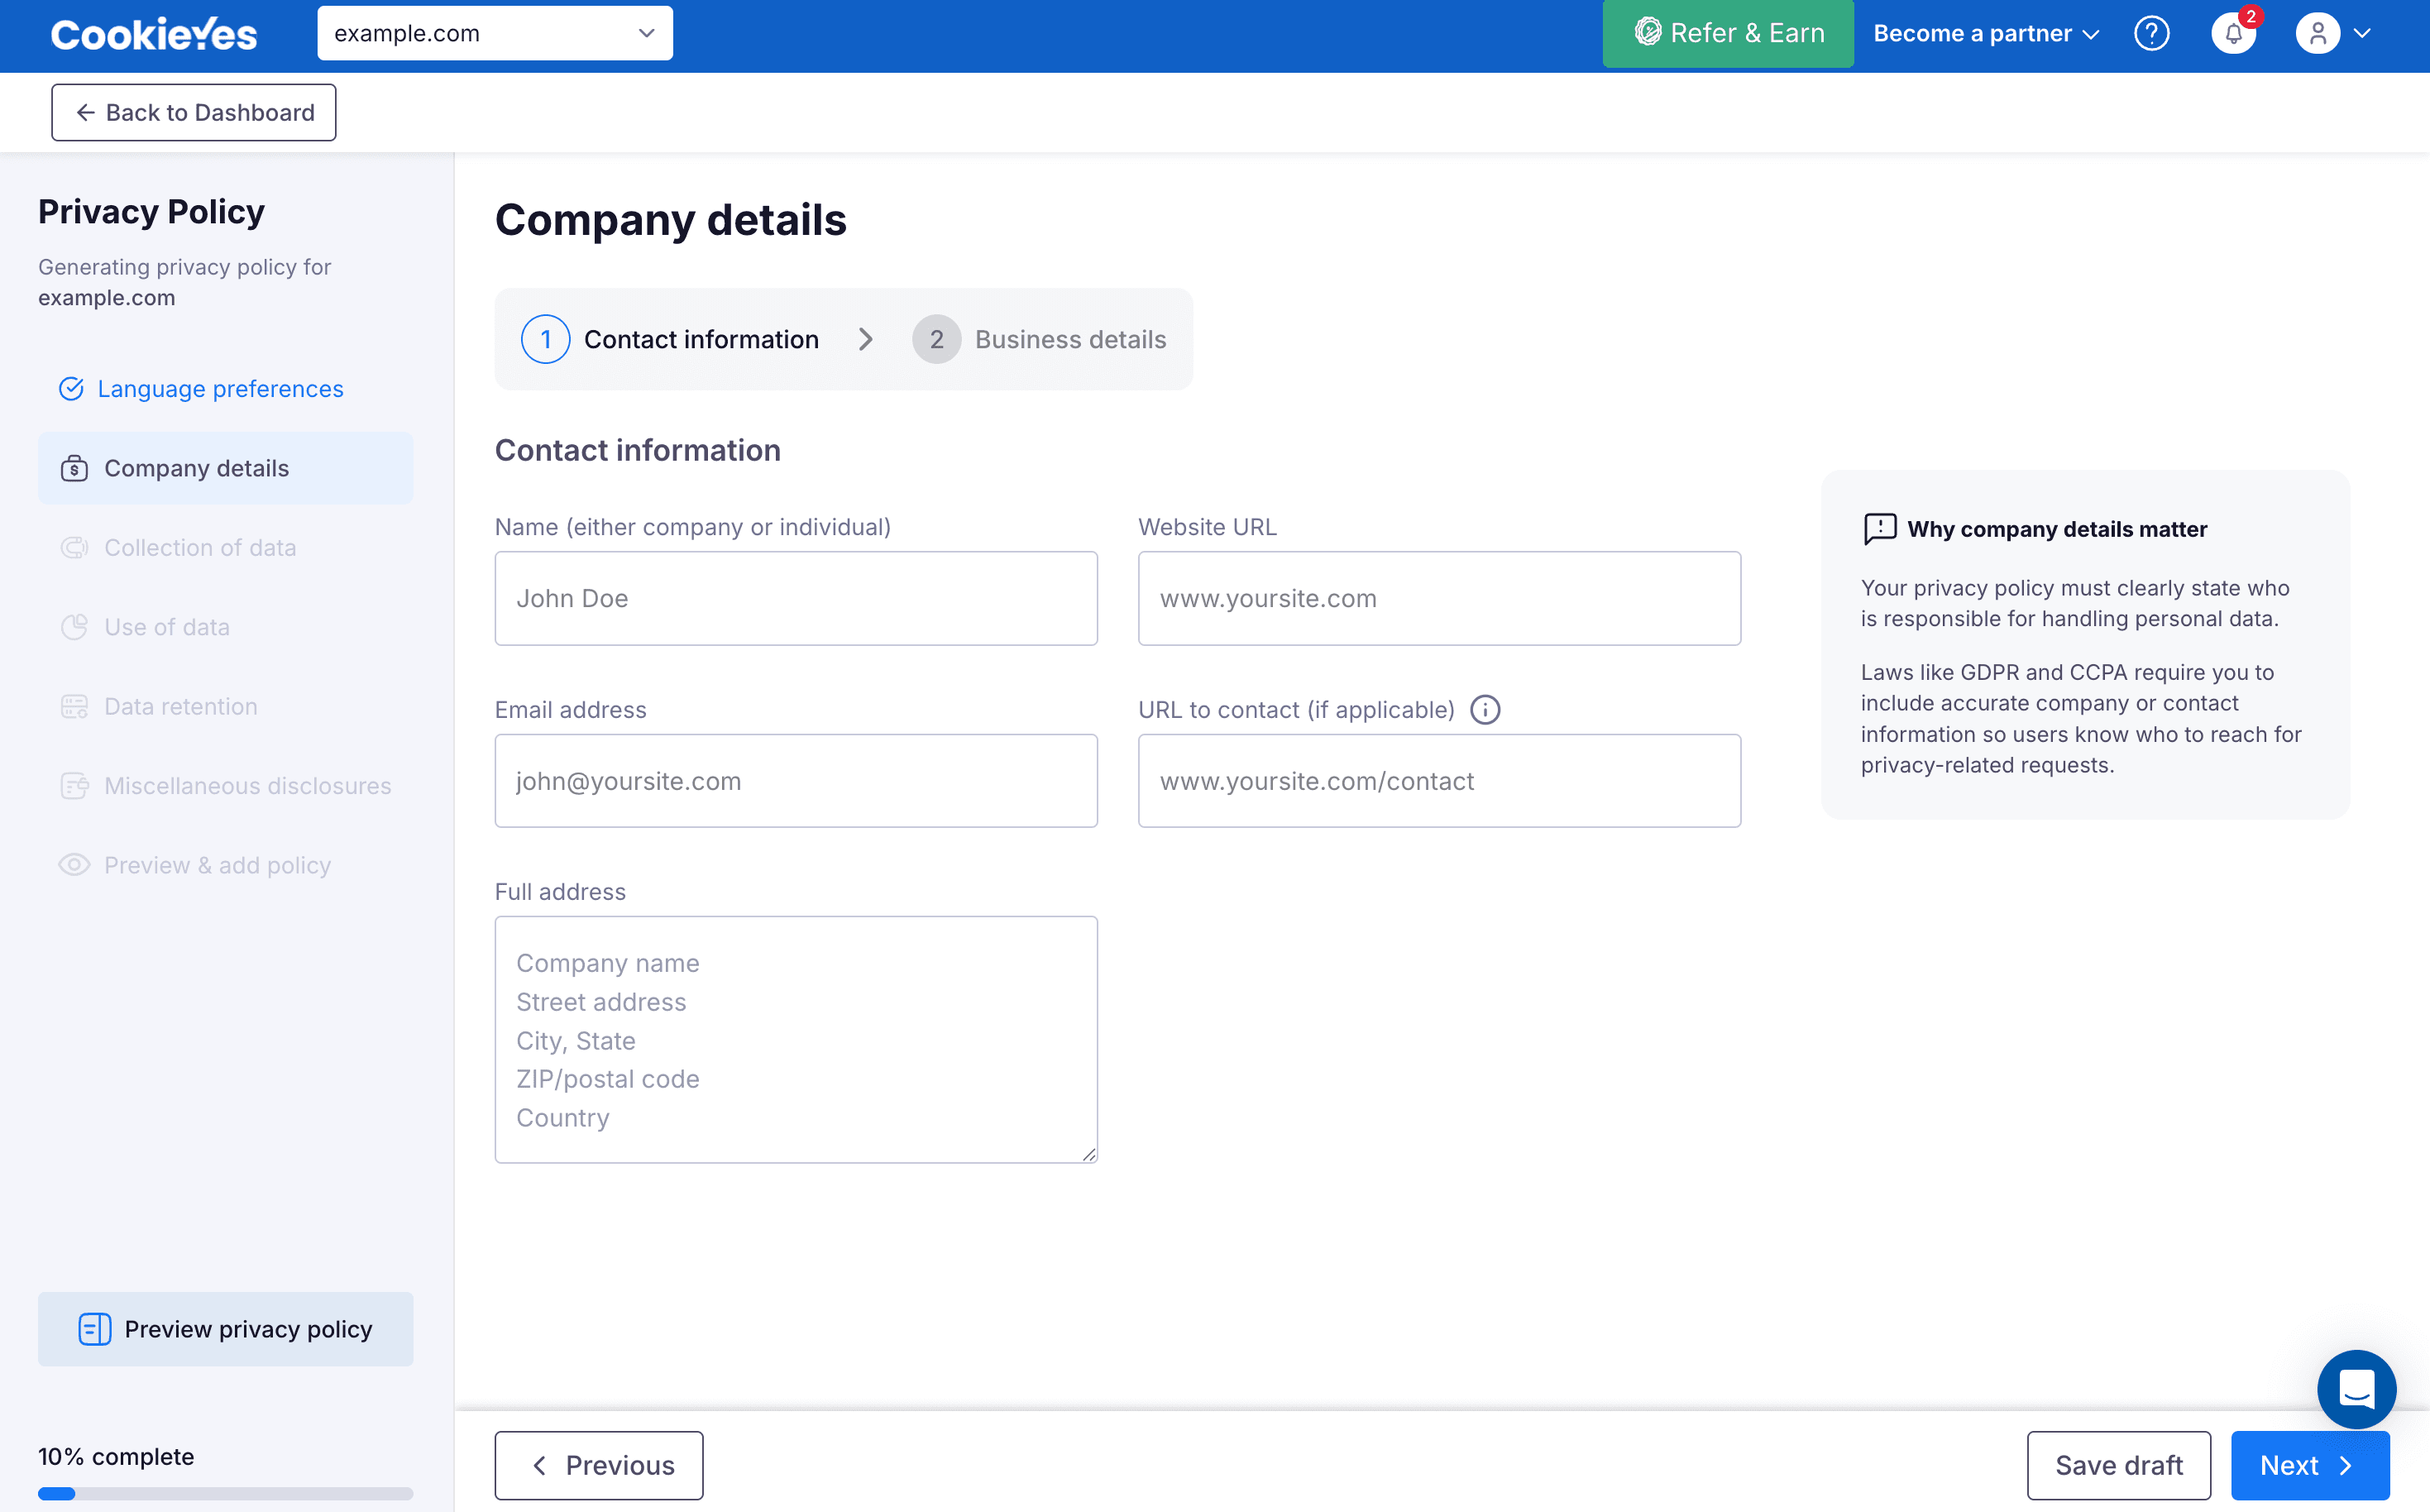Click the Next button
The width and height of the screenshot is (2430, 1512).
tap(2310, 1465)
